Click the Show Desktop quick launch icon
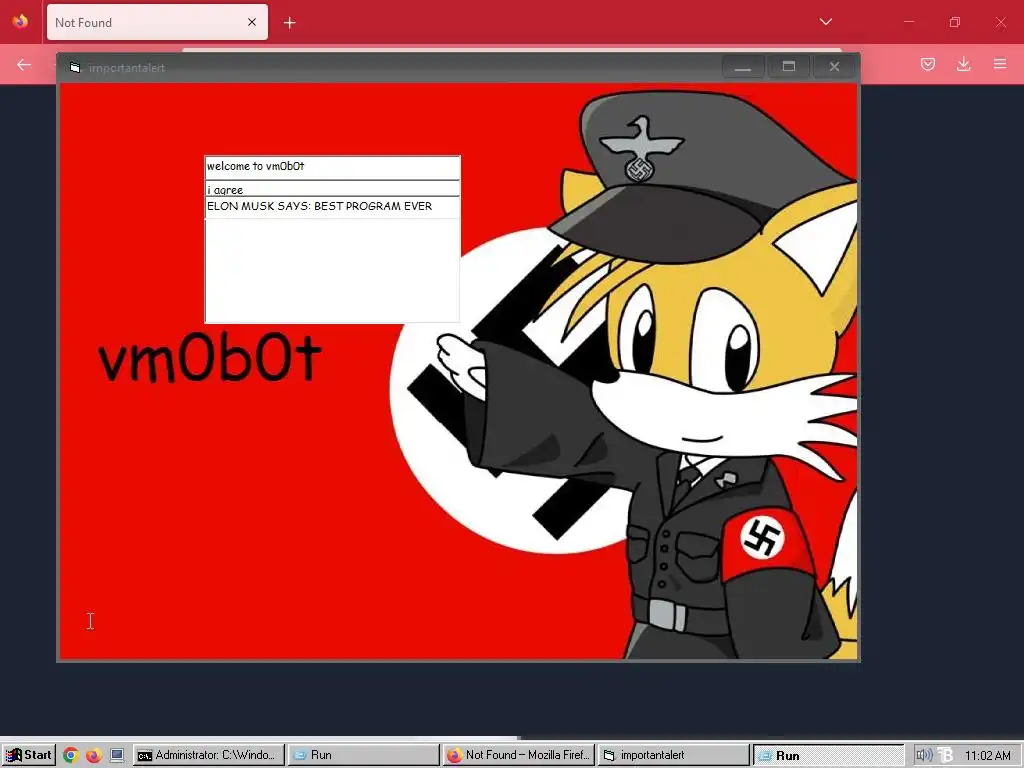This screenshot has height=768, width=1024. pyautogui.click(x=118, y=756)
